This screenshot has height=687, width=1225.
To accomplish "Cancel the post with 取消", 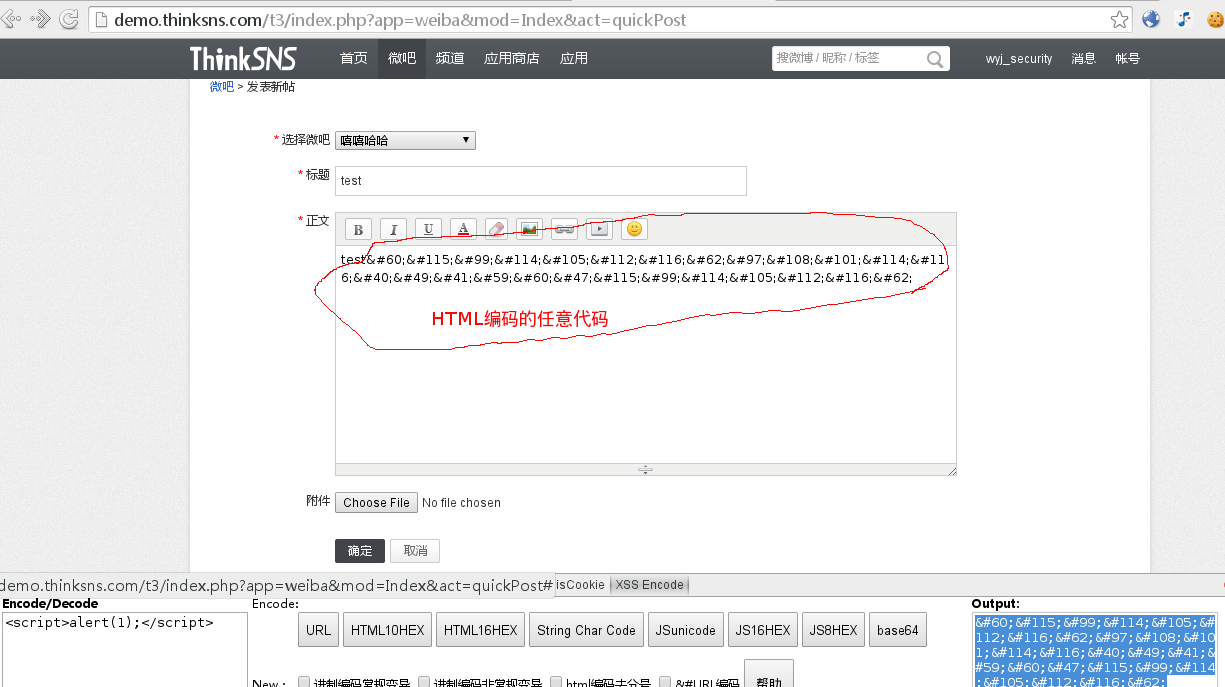I will pyautogui.click(x=415, y=551).
